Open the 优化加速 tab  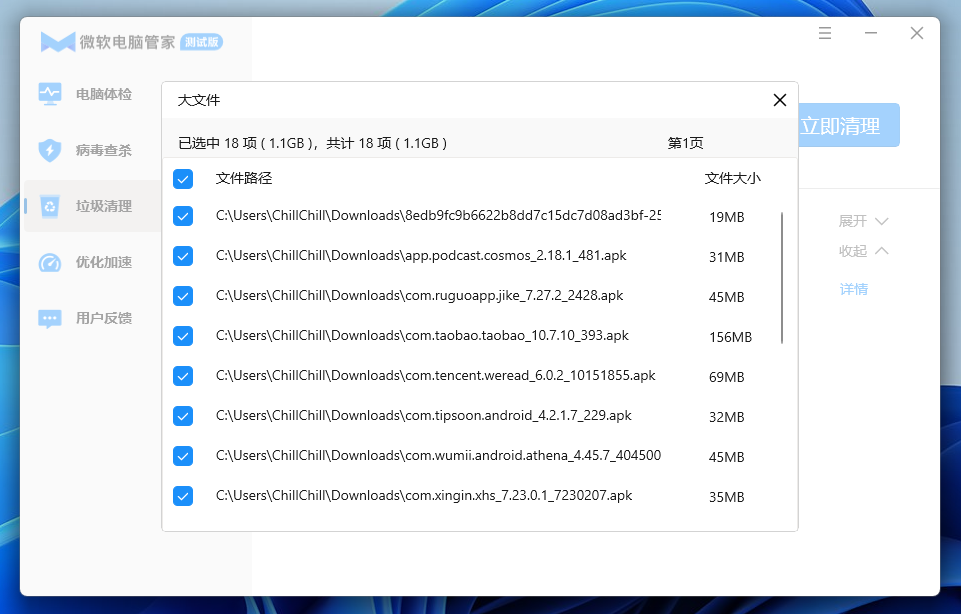point(93,262)
